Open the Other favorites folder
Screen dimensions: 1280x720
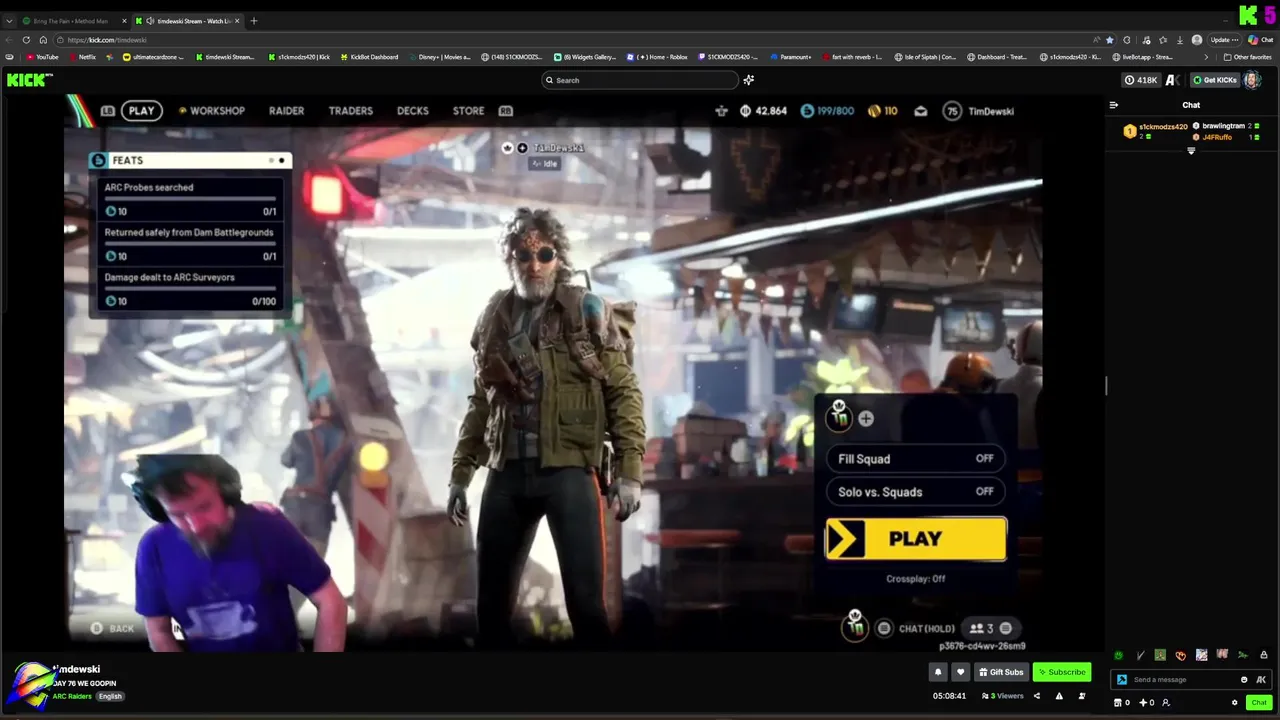coord(1247,57)
